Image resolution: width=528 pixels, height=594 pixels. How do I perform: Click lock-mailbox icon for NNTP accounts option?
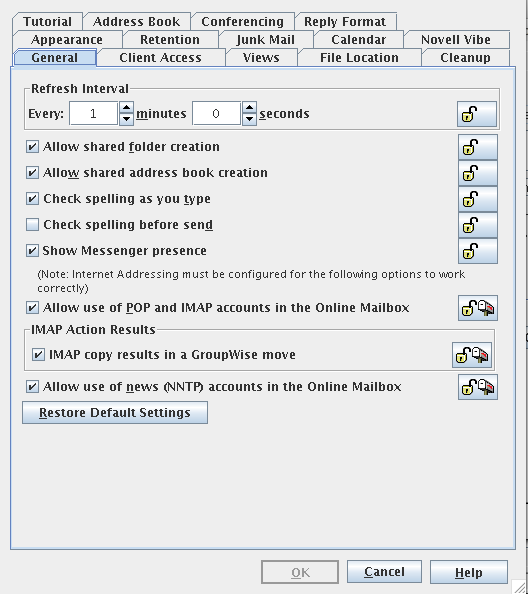click(478, 387)
